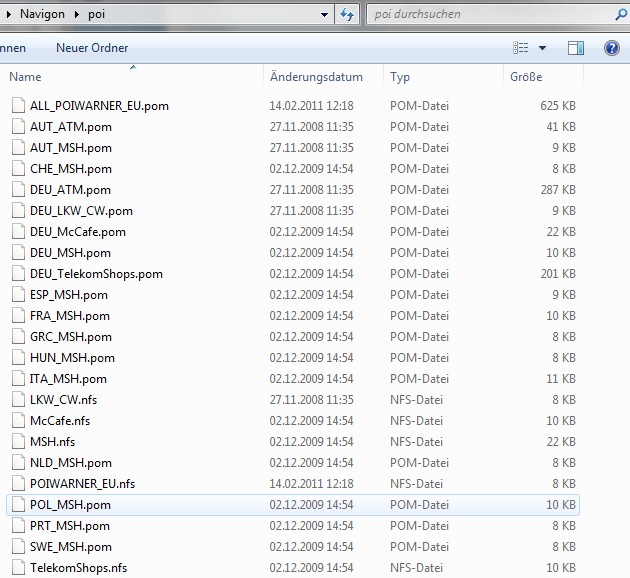Image resolution: width=630 pixels, height=578 pixels.
Task: Sort by the Name column header
Action: tap(25, 77)
